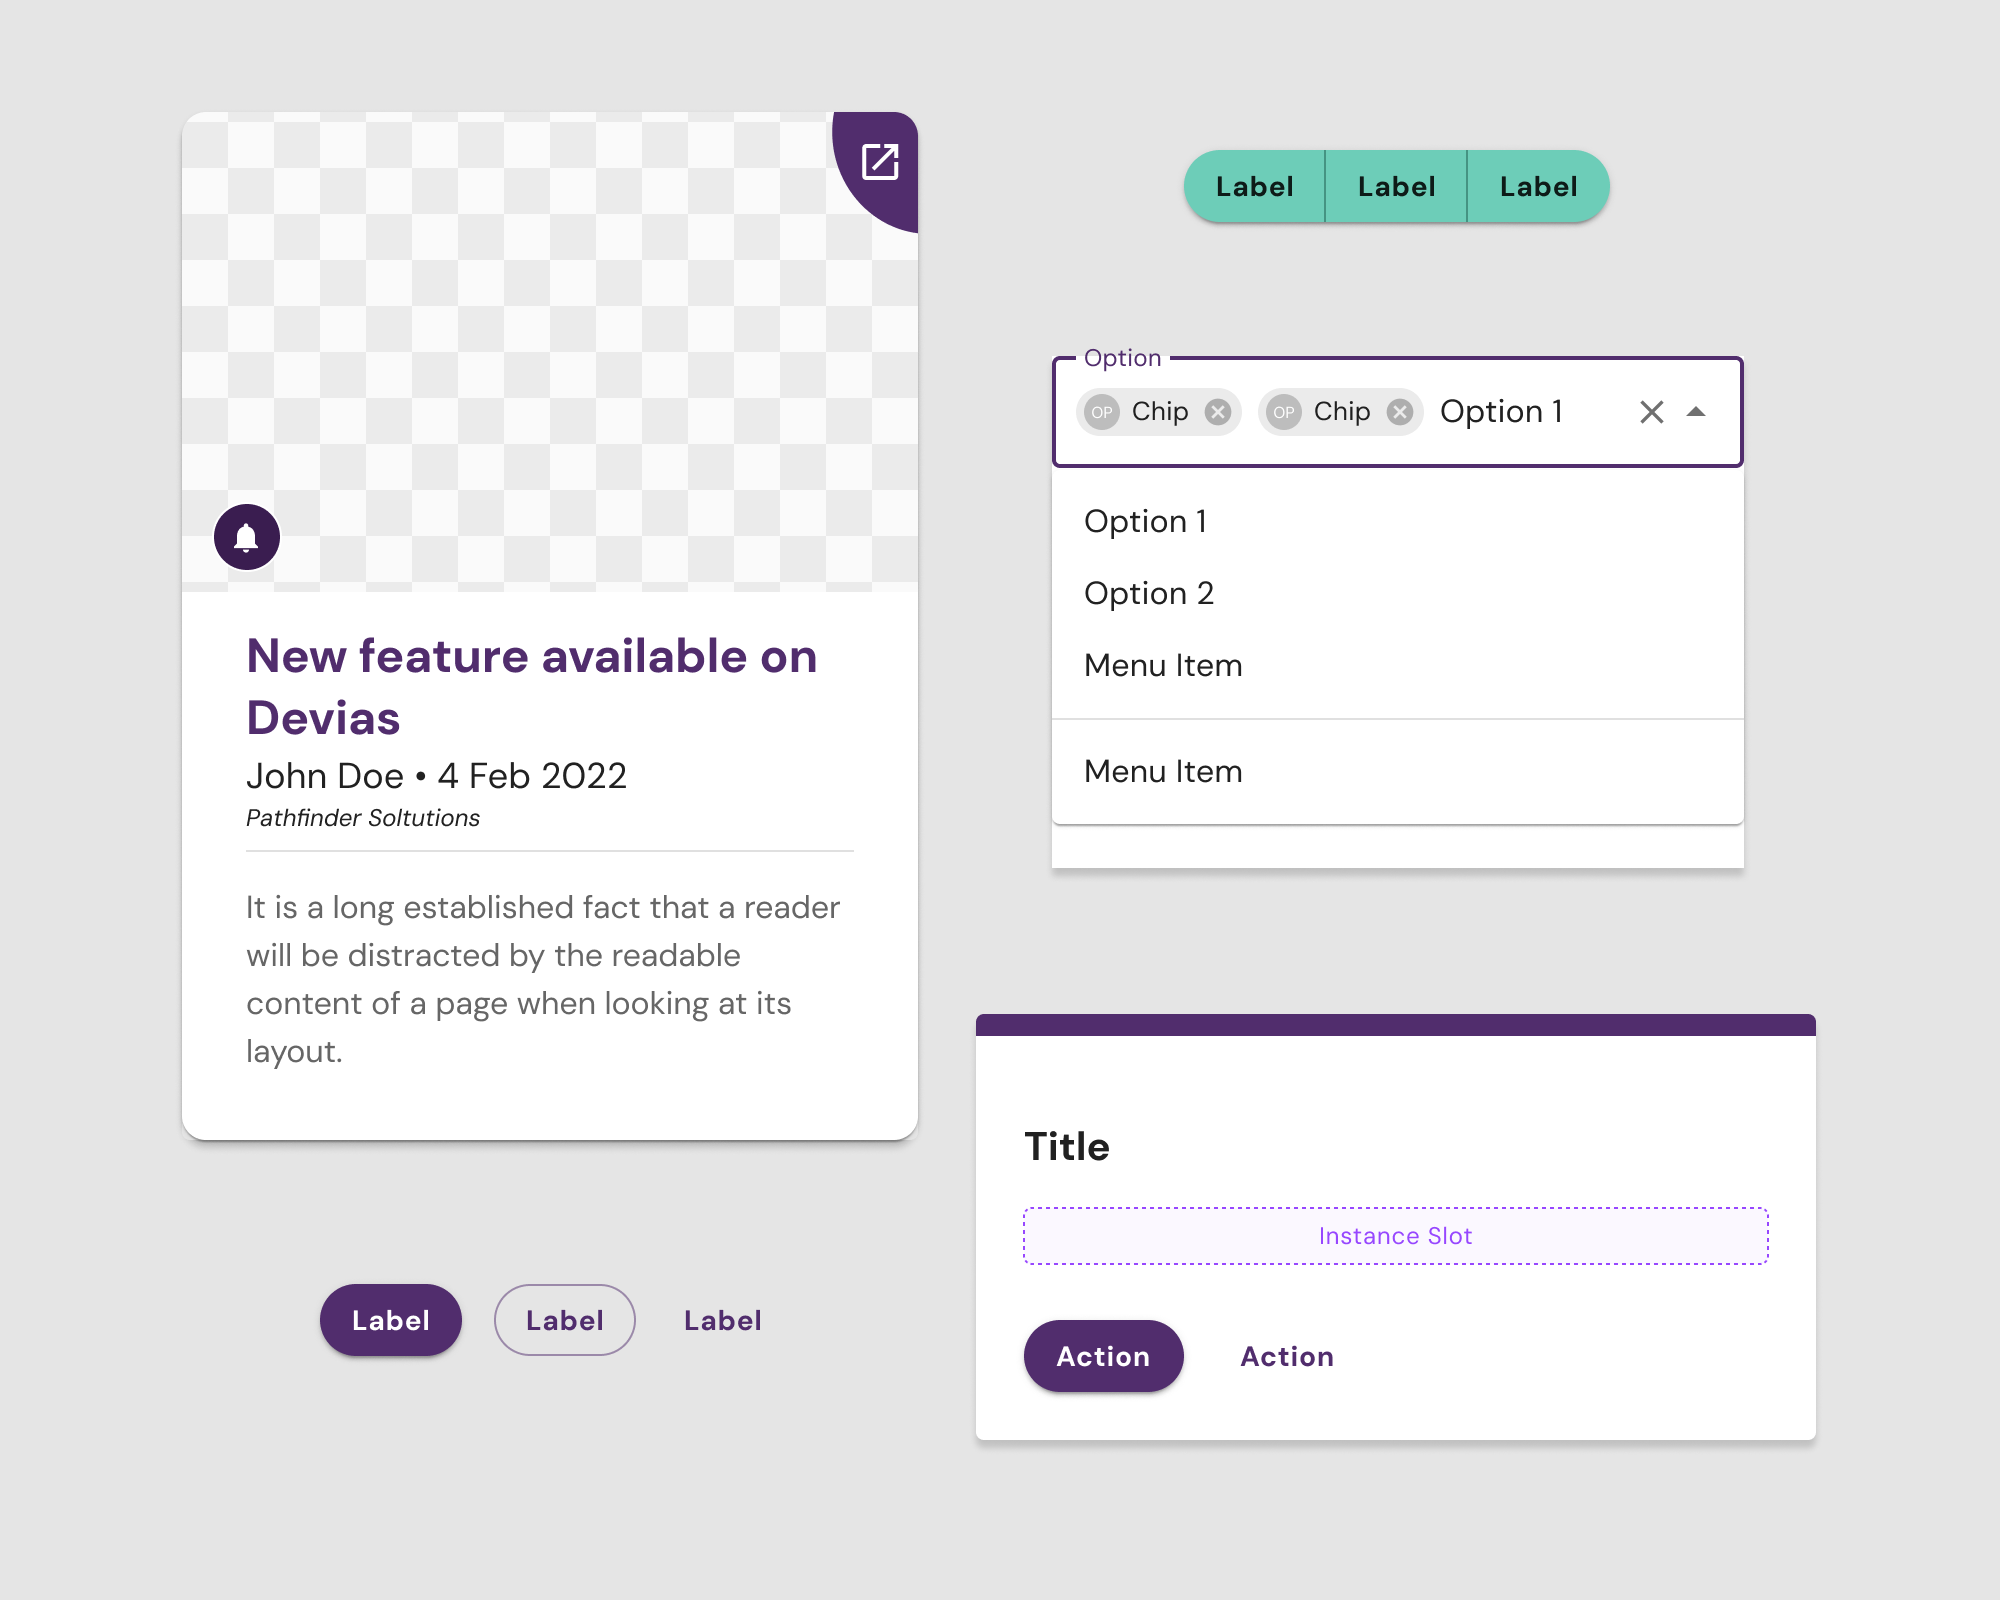The width and height of the screenshot is (2000, 1600).
Task: Click the text Action button in dialog
Action: [x=1287, y=1356]
